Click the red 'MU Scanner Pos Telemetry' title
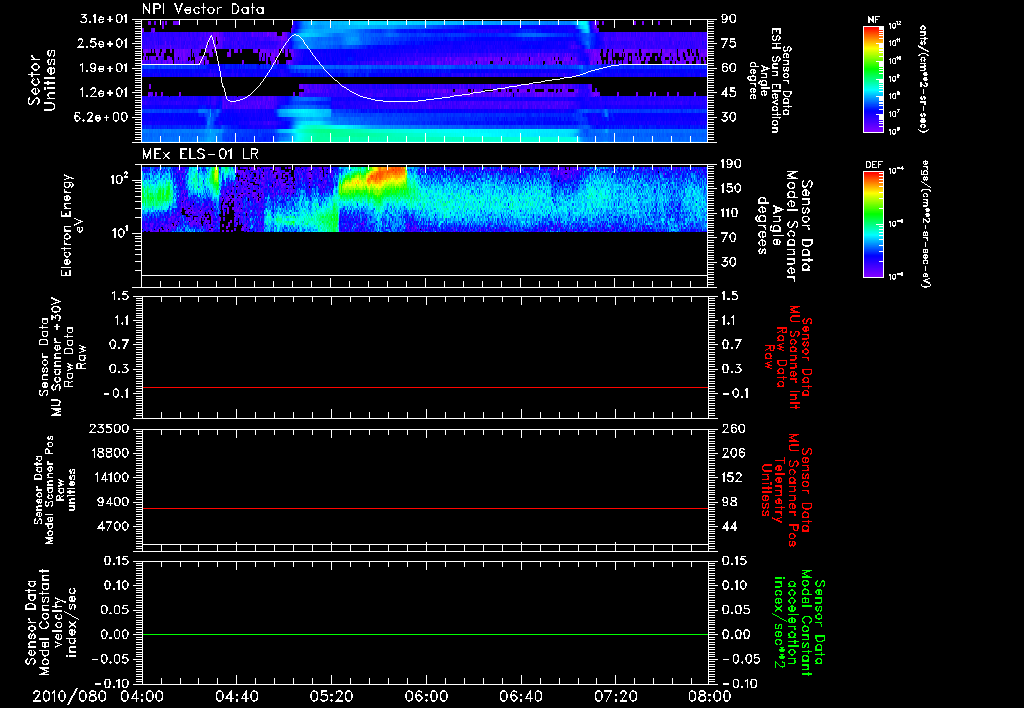Screen dimensions: 1024x708 [x=787, y=490]
